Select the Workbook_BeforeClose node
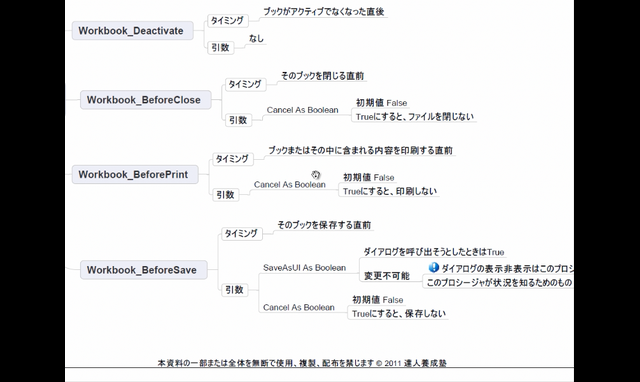 [145, 100]
